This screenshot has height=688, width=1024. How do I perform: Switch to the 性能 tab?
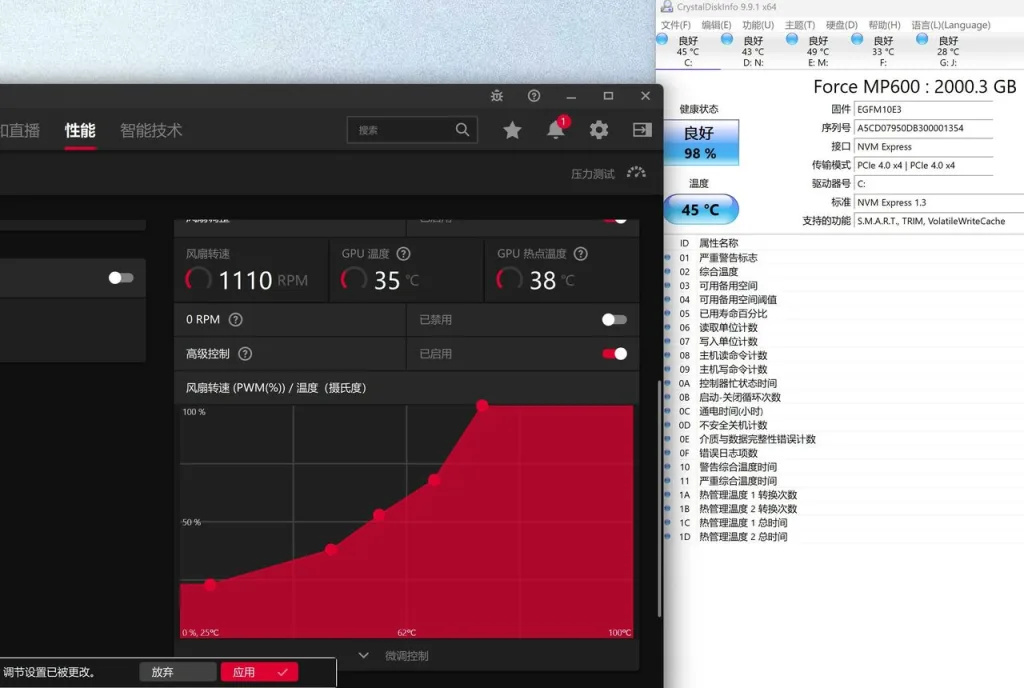(x=80, y=131)
